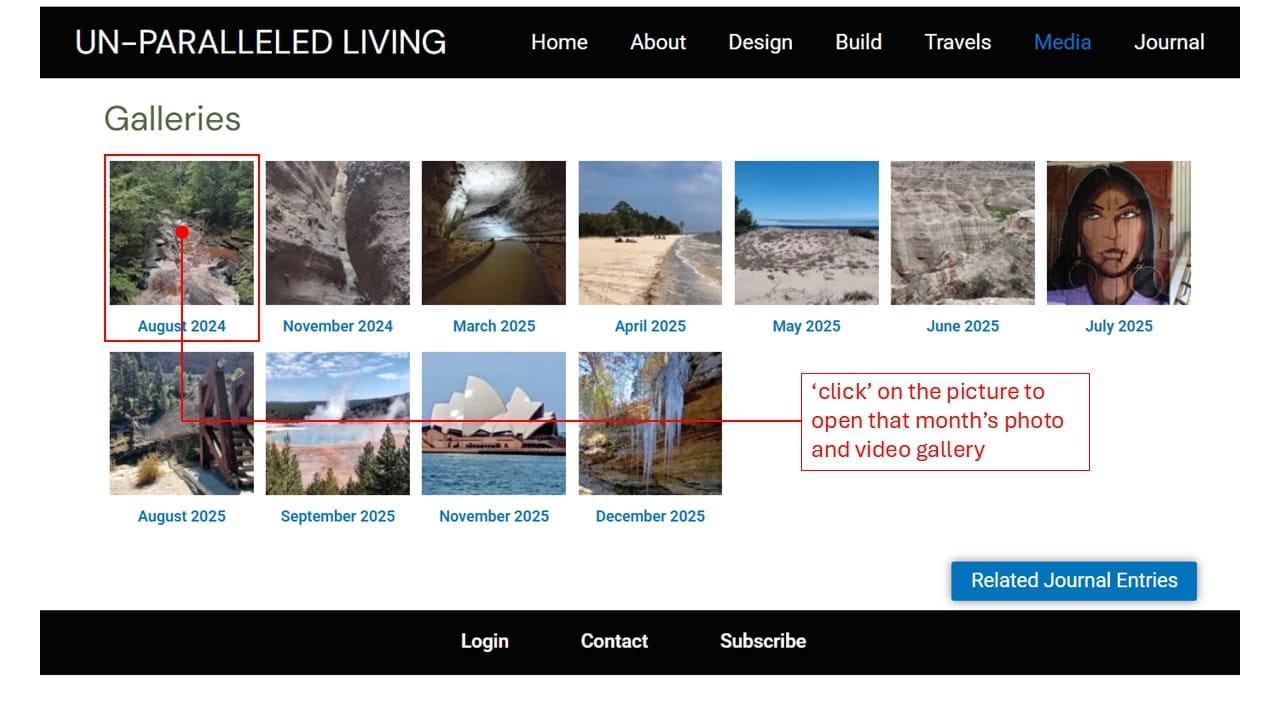The image size is (1280, 720).
Task: Open the December 2025 icicles gallery image
Action: pyautogui.click(x=650, y=422)
